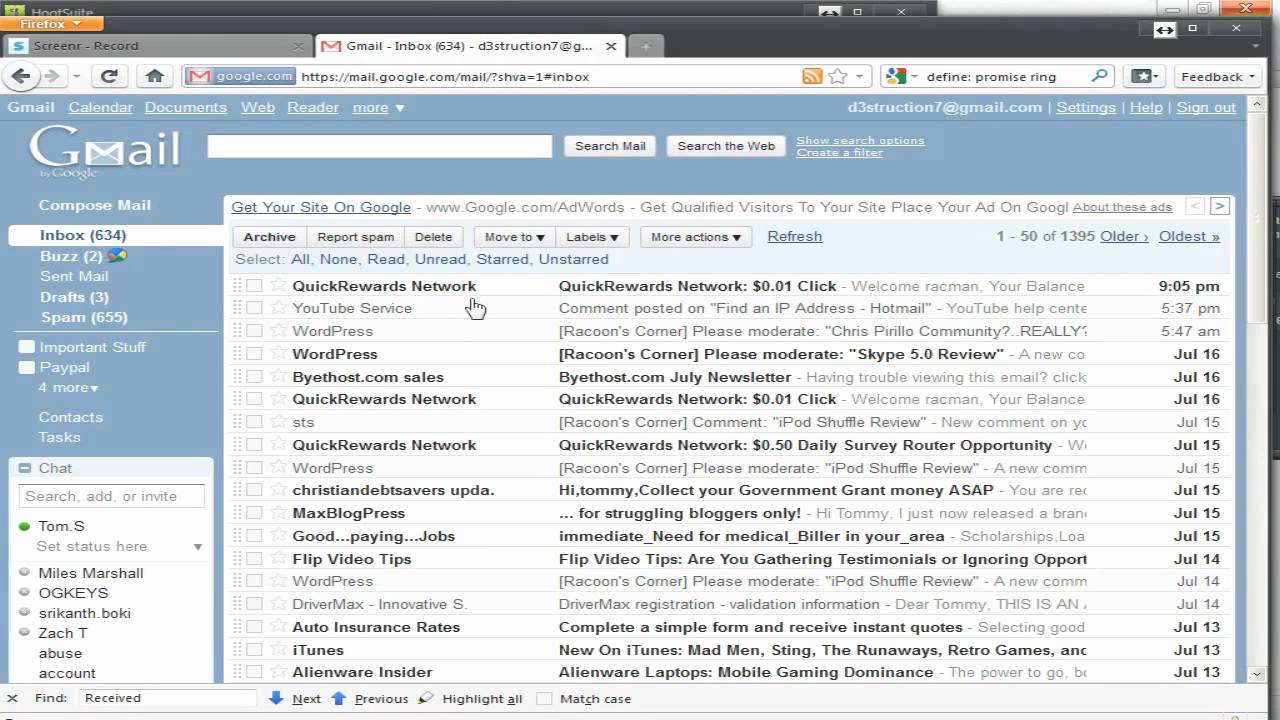The width and height of the screenshot is (1280, 720).
Task: Click the Search Mail button
Action: click(610, 146)
